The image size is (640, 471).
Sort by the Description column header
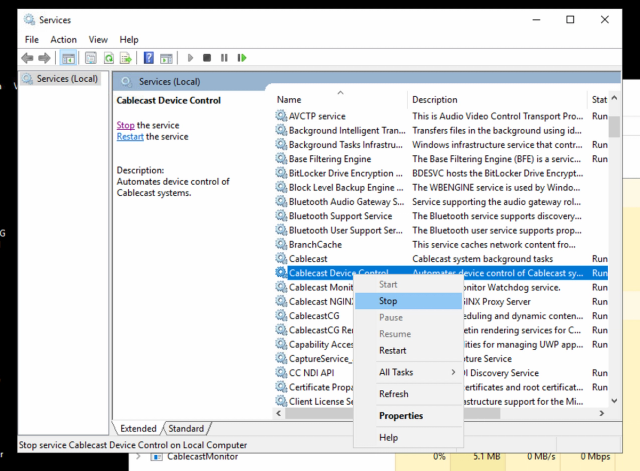click(497, 100)
